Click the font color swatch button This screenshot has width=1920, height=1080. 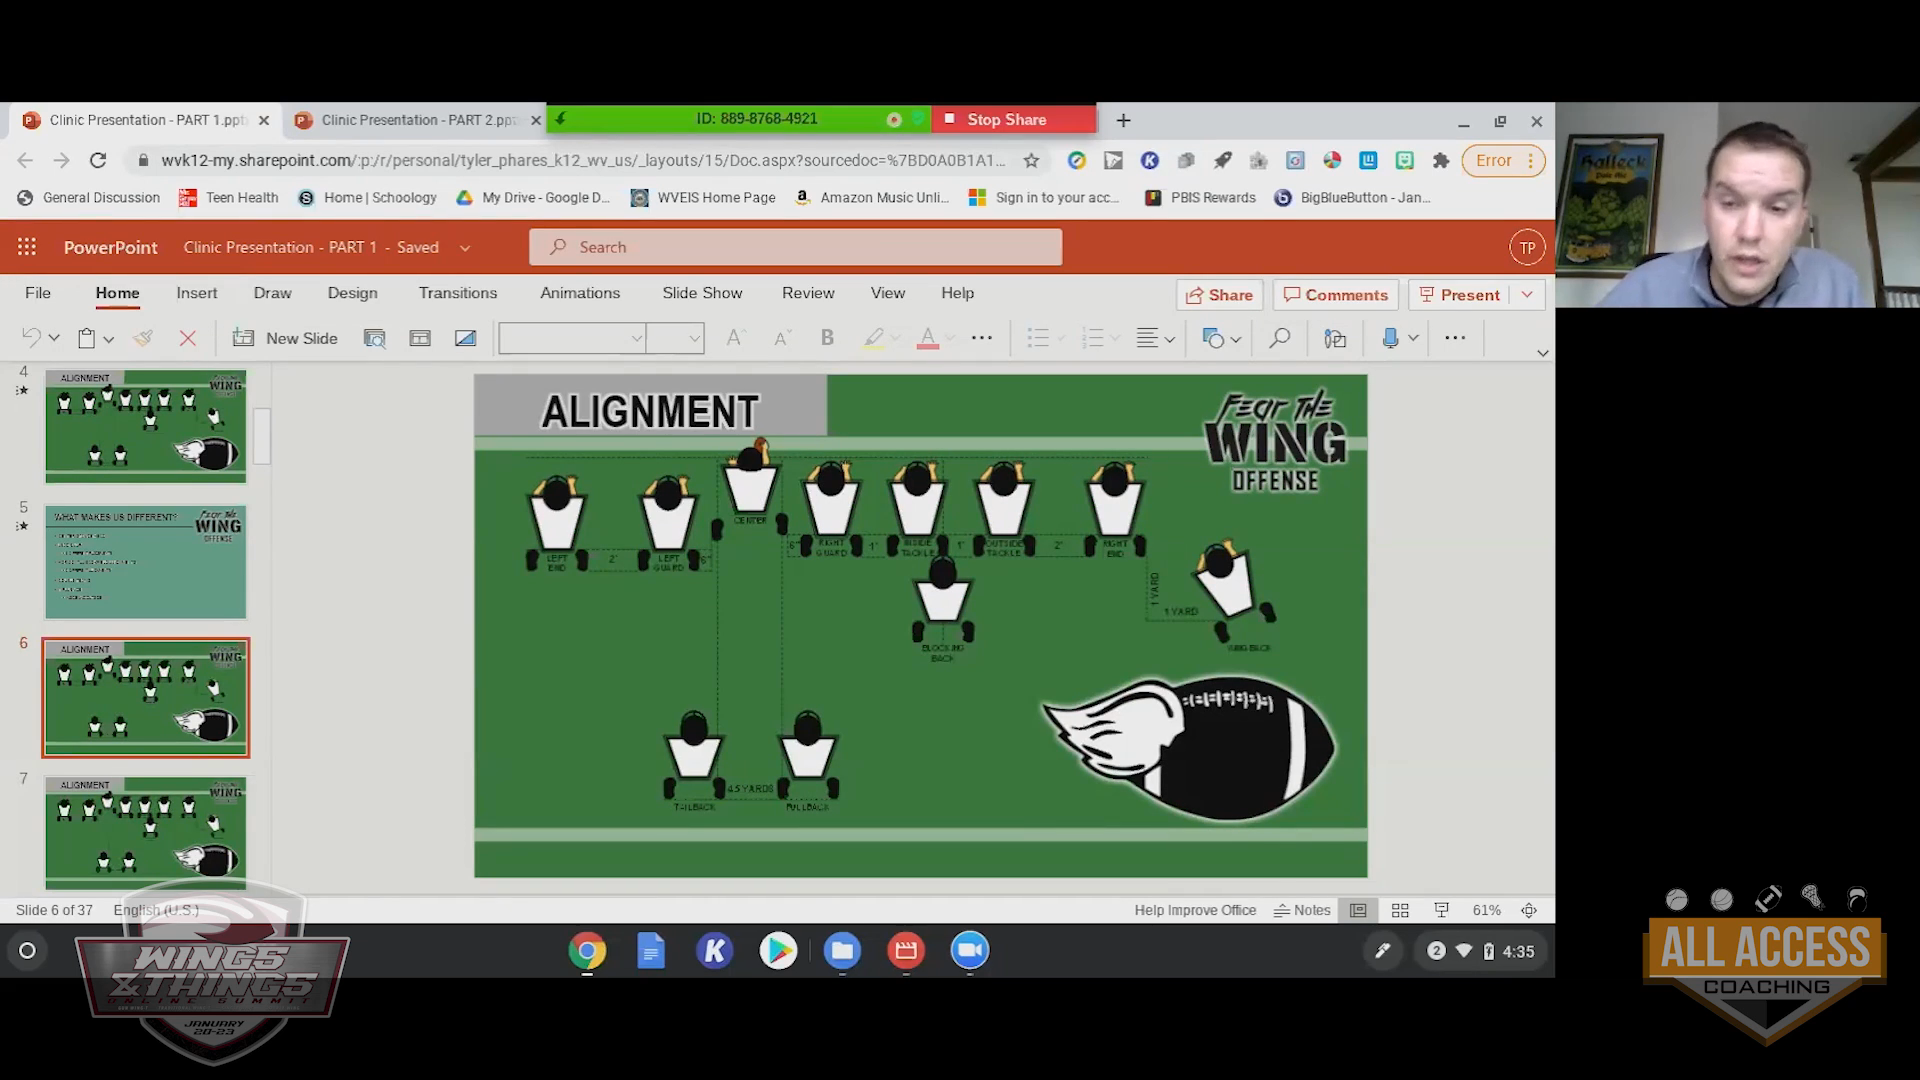tap(927, 338)
